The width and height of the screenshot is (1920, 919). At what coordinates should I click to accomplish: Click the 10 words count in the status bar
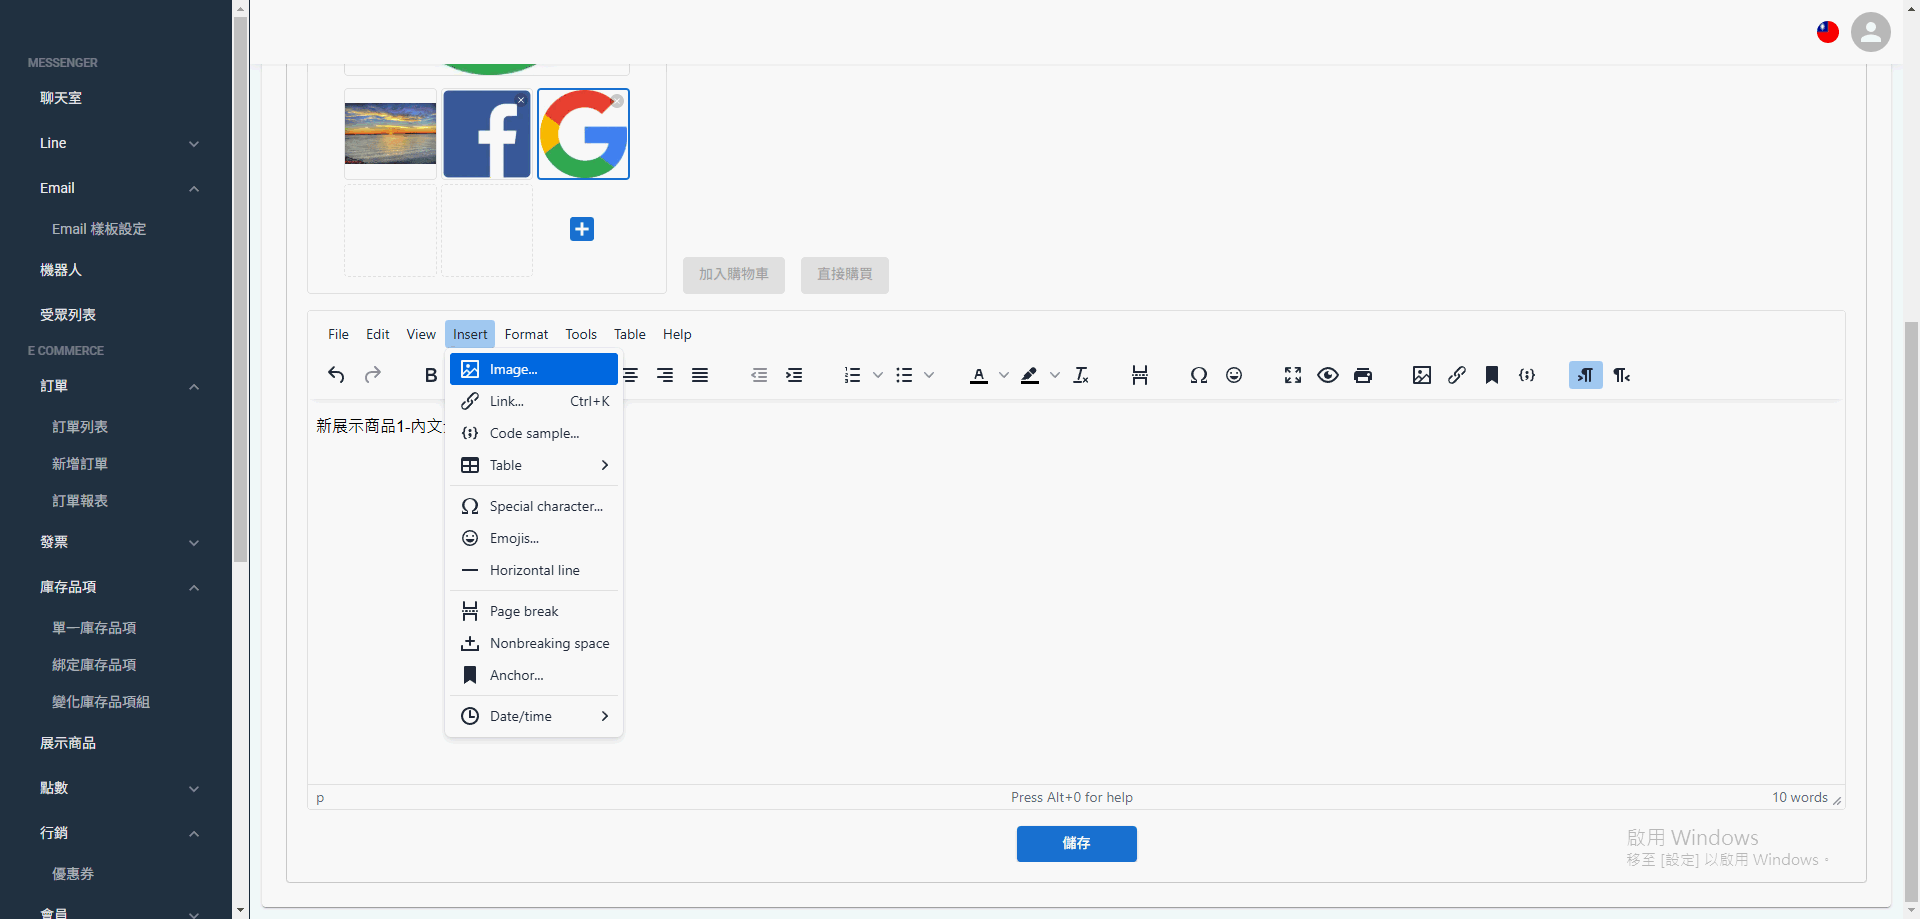[1800, 797]
